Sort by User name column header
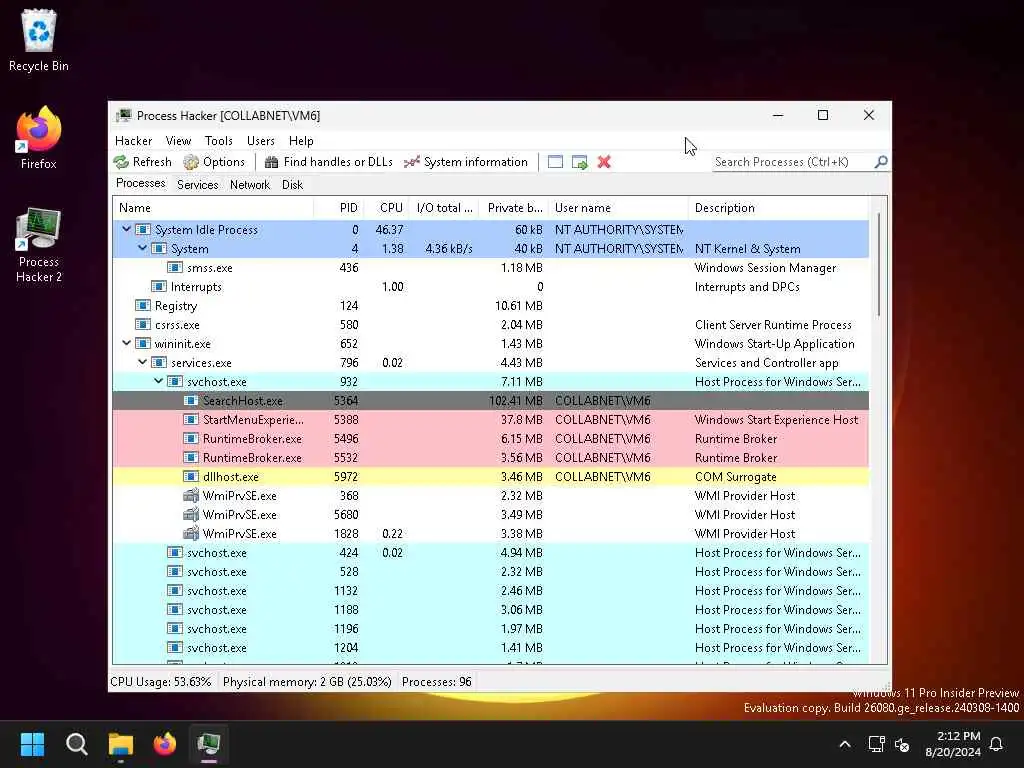 point(618,208)
